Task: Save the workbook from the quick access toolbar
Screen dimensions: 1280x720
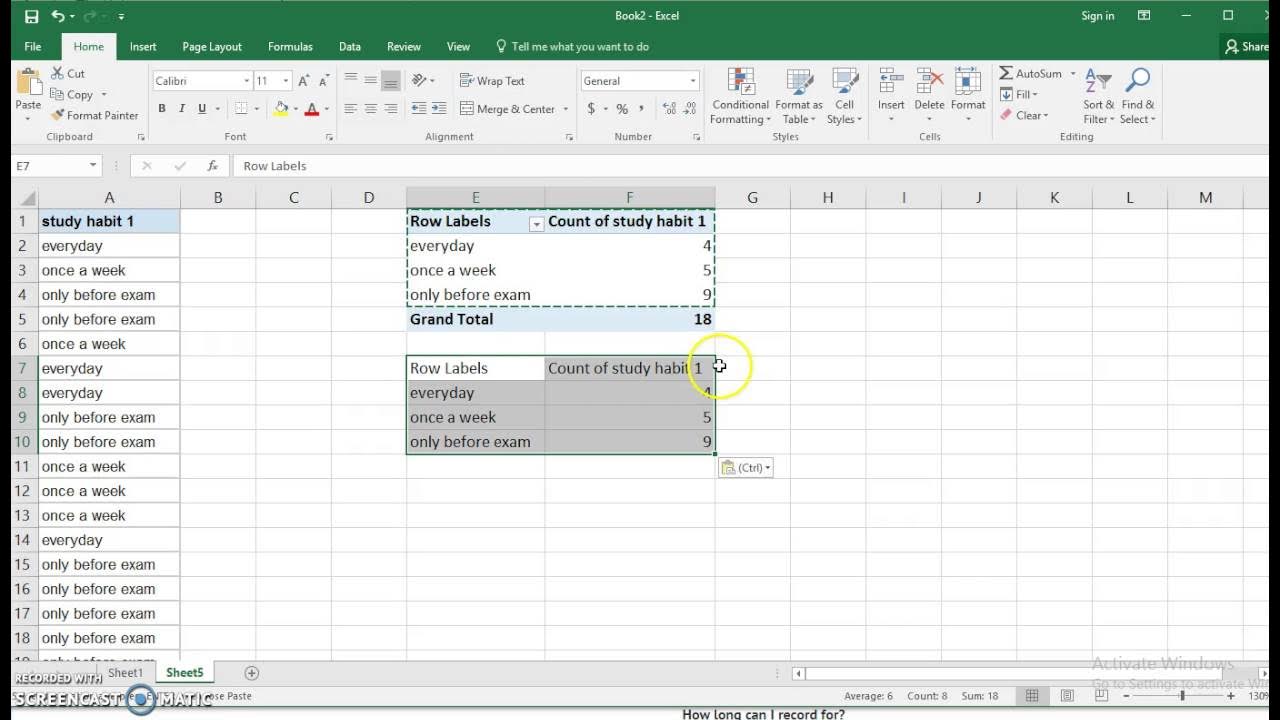Action: click(x=32, y=16)
